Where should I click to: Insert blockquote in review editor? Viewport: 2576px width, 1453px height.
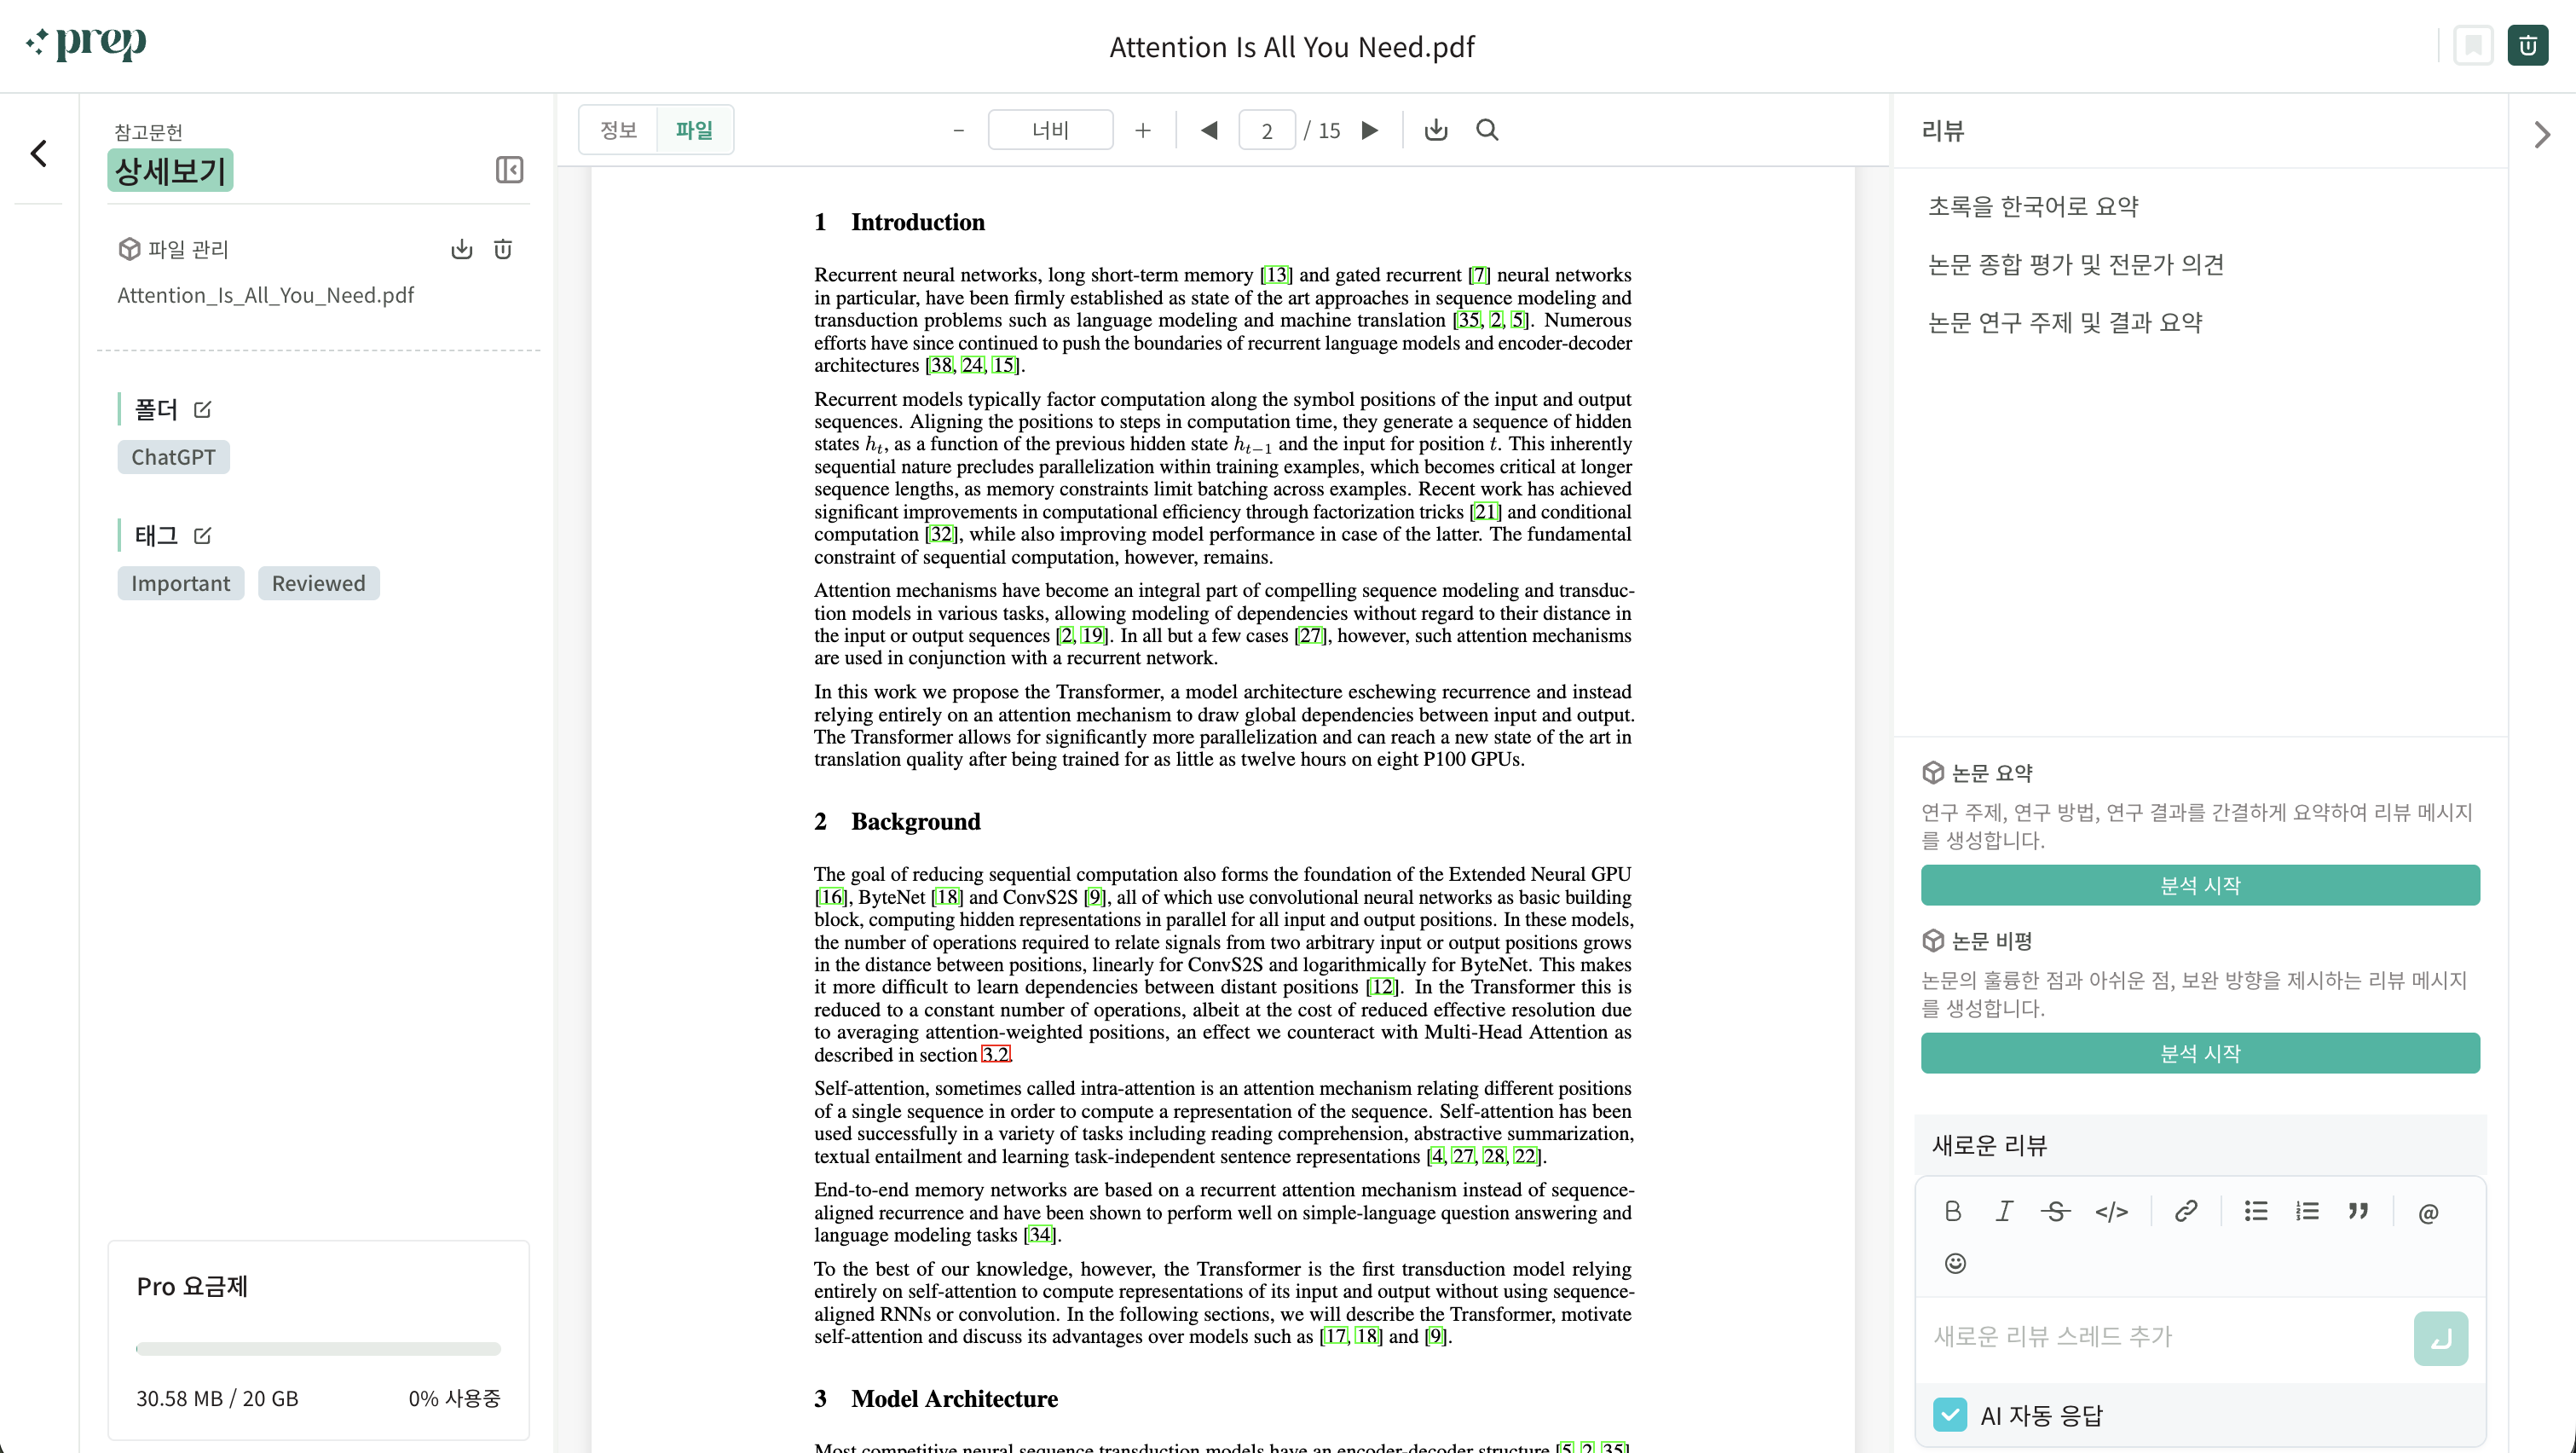[2358, 1211]
